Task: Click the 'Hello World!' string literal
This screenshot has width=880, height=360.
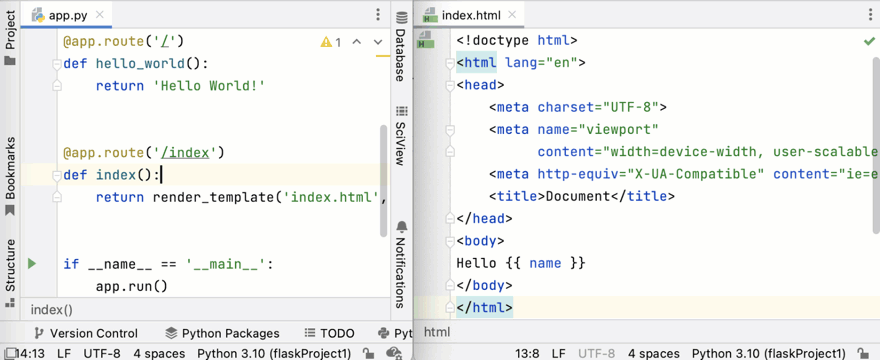Action: tap(209, 86)
